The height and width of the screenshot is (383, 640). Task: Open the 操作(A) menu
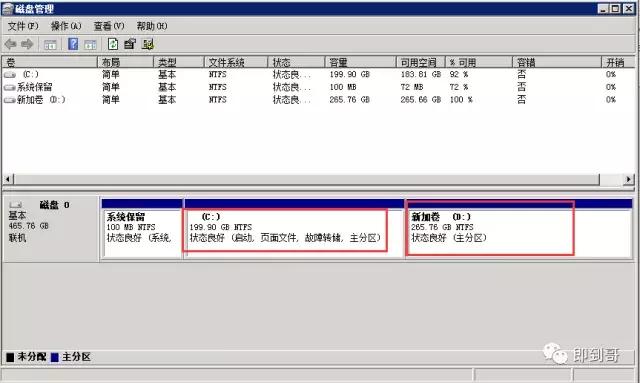(66, 26)
